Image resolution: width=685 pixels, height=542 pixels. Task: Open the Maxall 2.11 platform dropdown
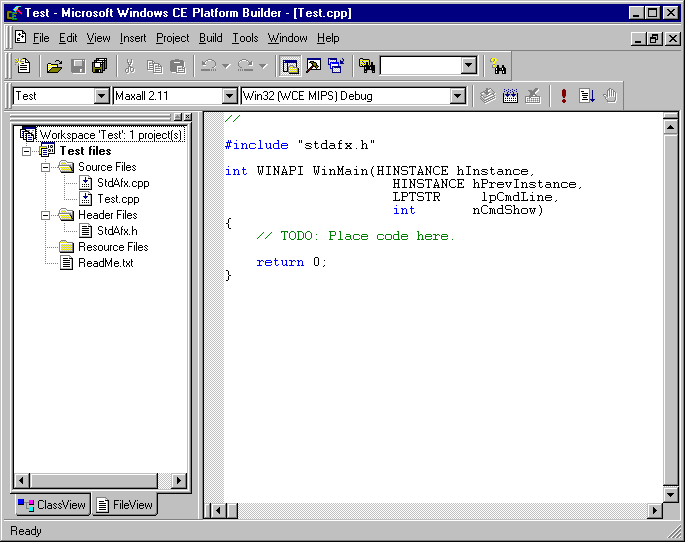[229, 96]
